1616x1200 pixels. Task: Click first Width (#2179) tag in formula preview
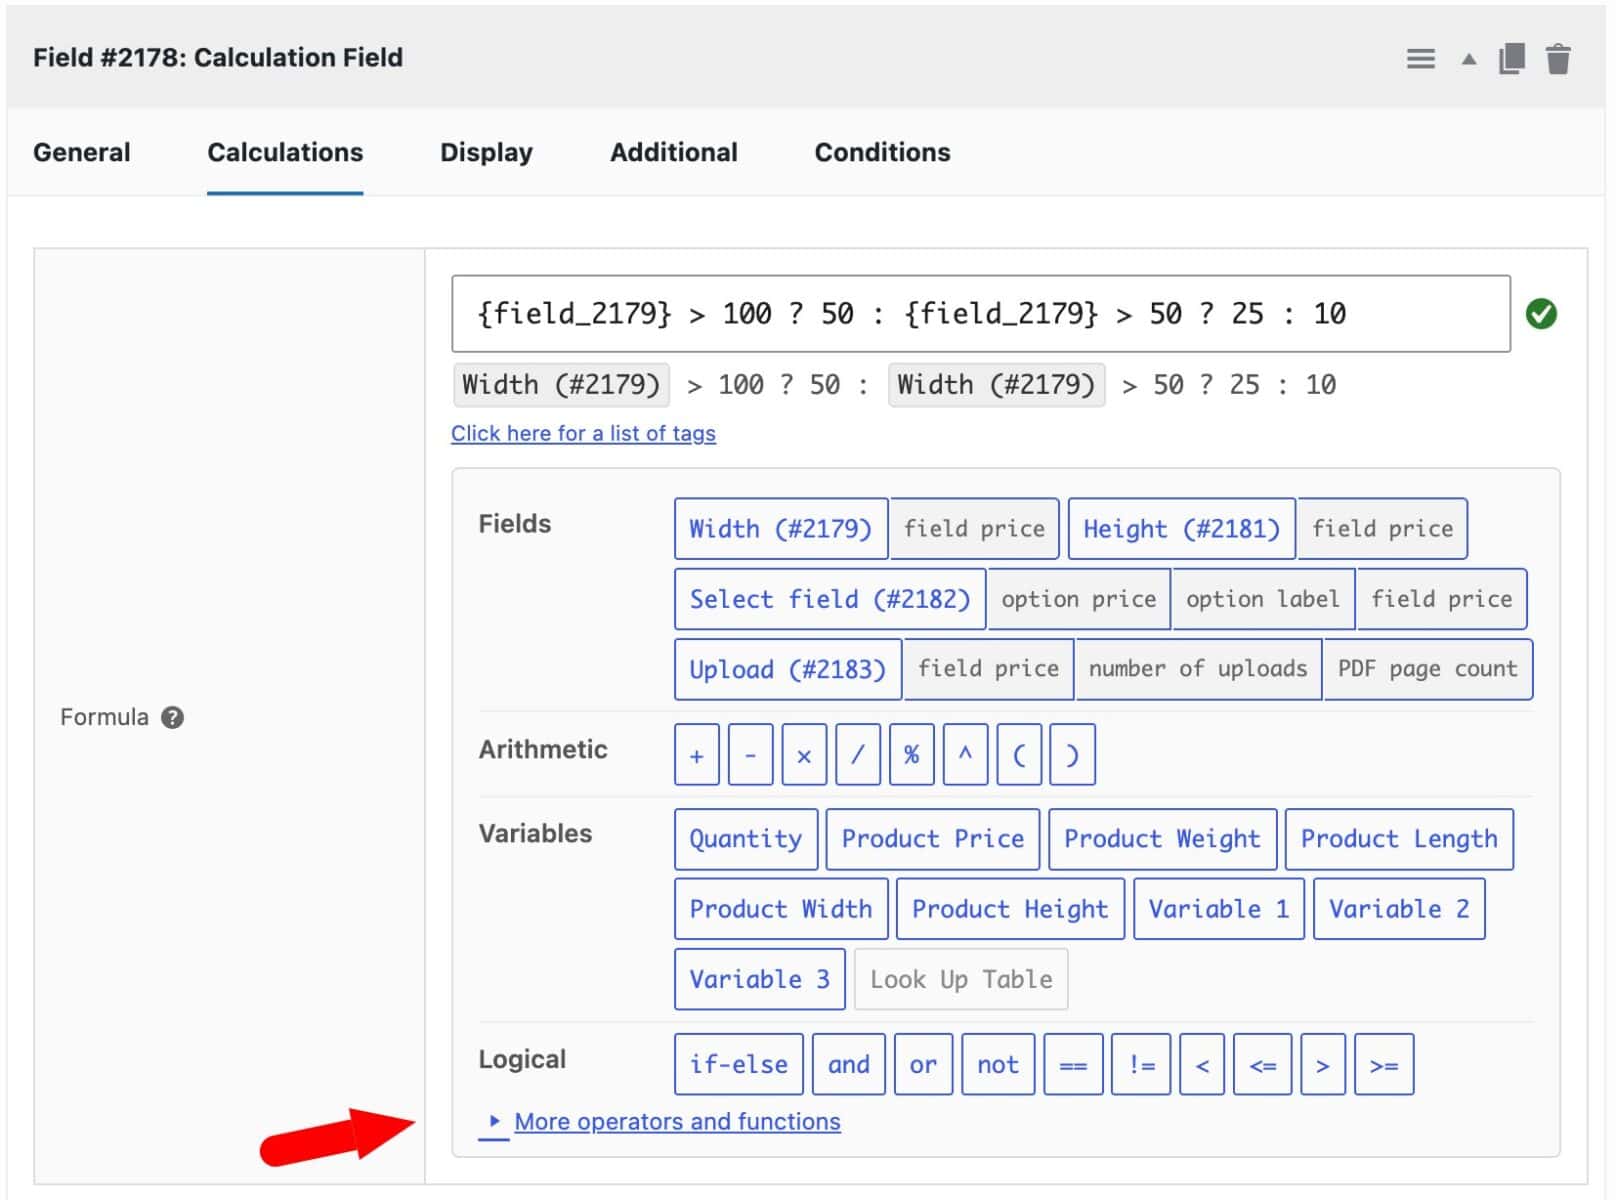[x=561, y=385]
